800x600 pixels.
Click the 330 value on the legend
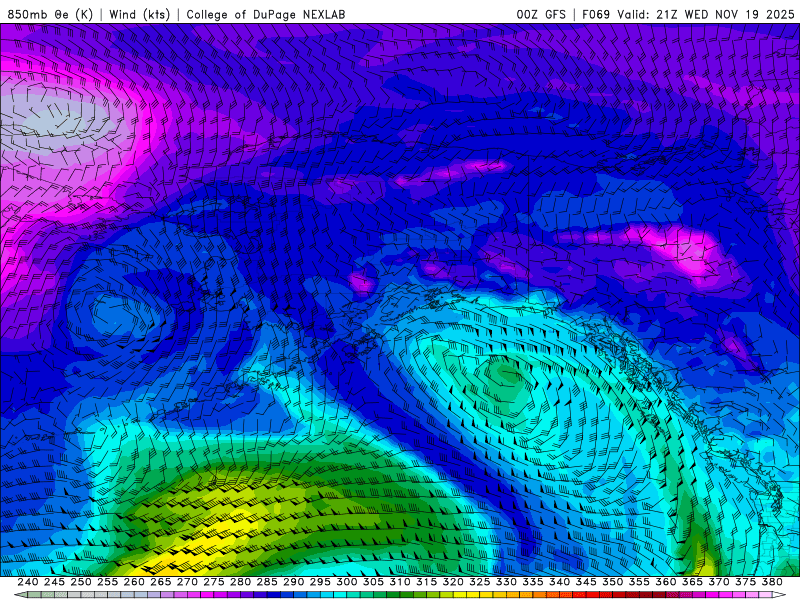(x=506, y=582)
